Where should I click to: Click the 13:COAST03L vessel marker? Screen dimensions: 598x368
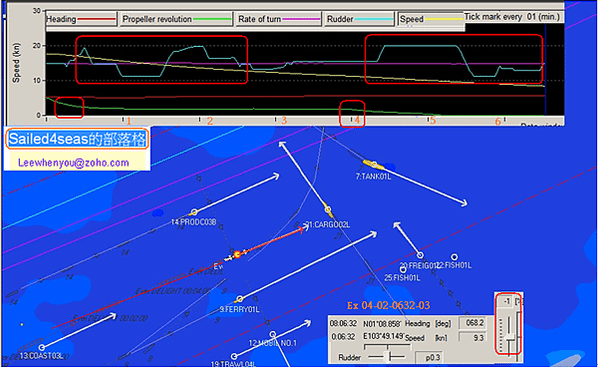42,347
